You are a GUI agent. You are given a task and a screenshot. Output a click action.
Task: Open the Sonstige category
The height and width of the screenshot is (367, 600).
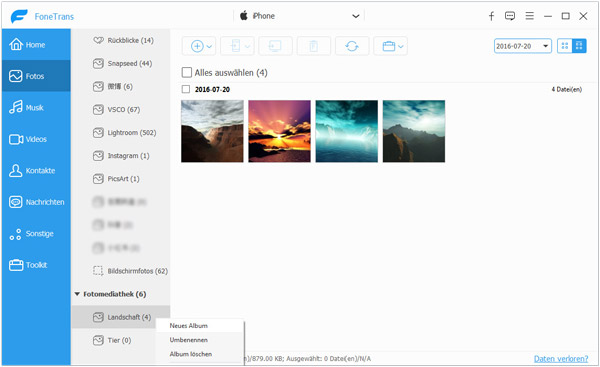36,233
